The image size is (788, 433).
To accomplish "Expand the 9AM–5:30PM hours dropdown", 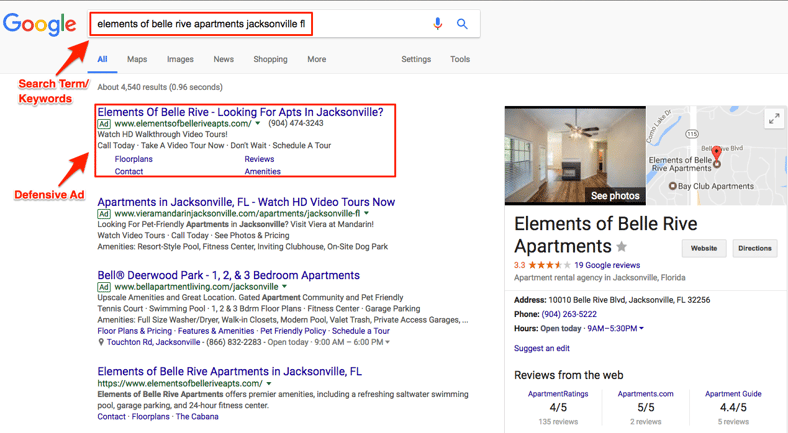I will [641, 329].
